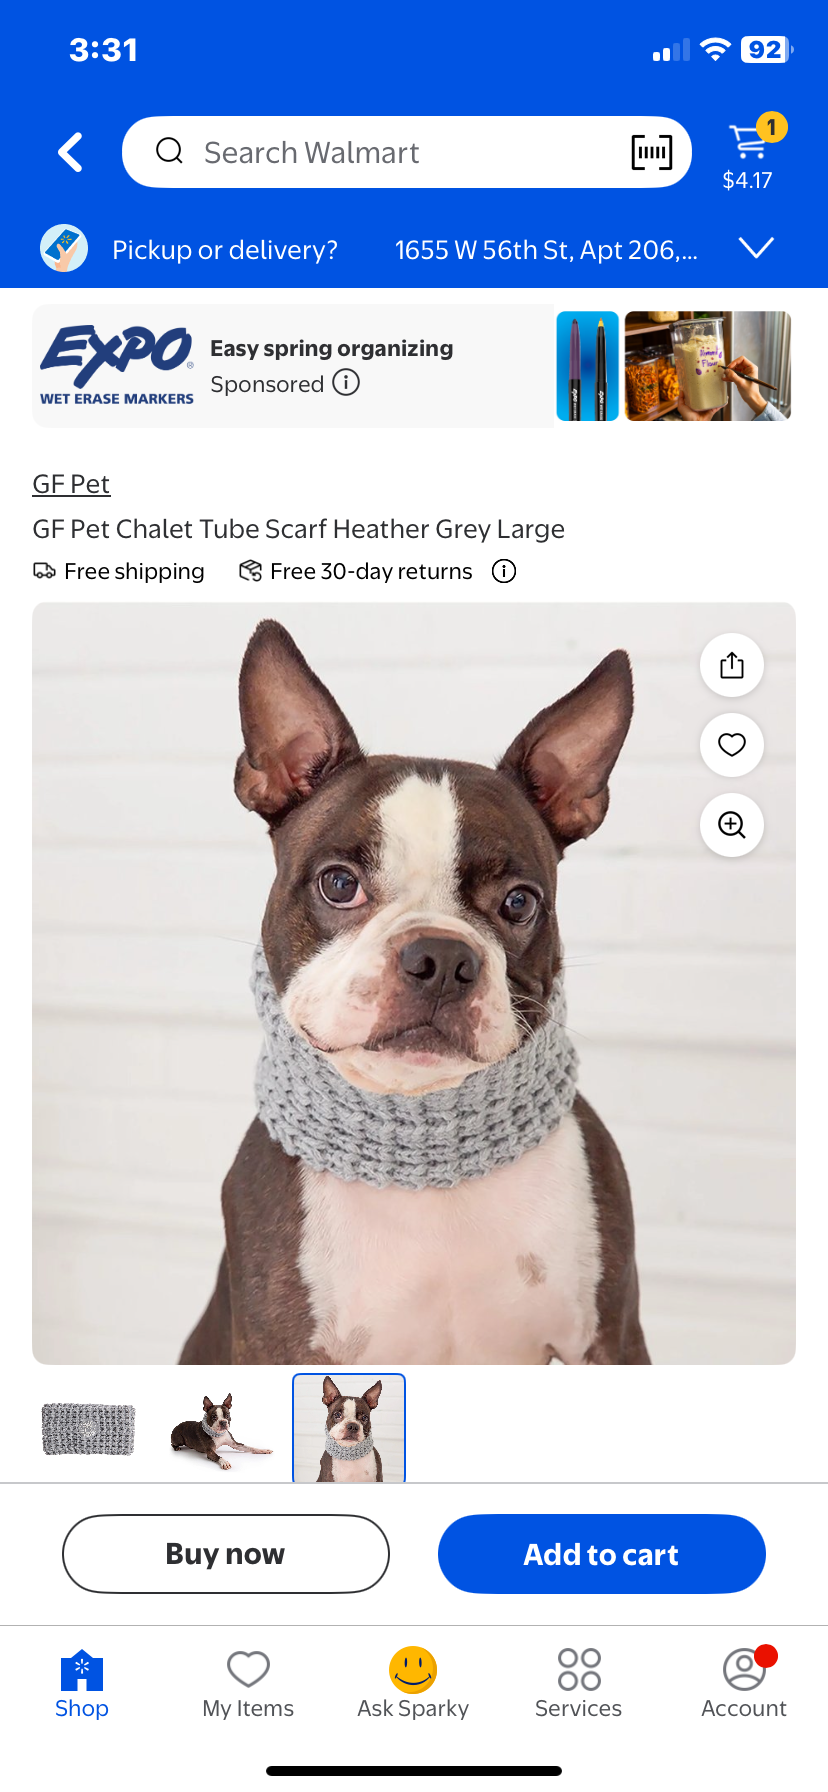Toggle the heart favorite on product image
Screen dimensions: 828x1792
click(732, 745)
